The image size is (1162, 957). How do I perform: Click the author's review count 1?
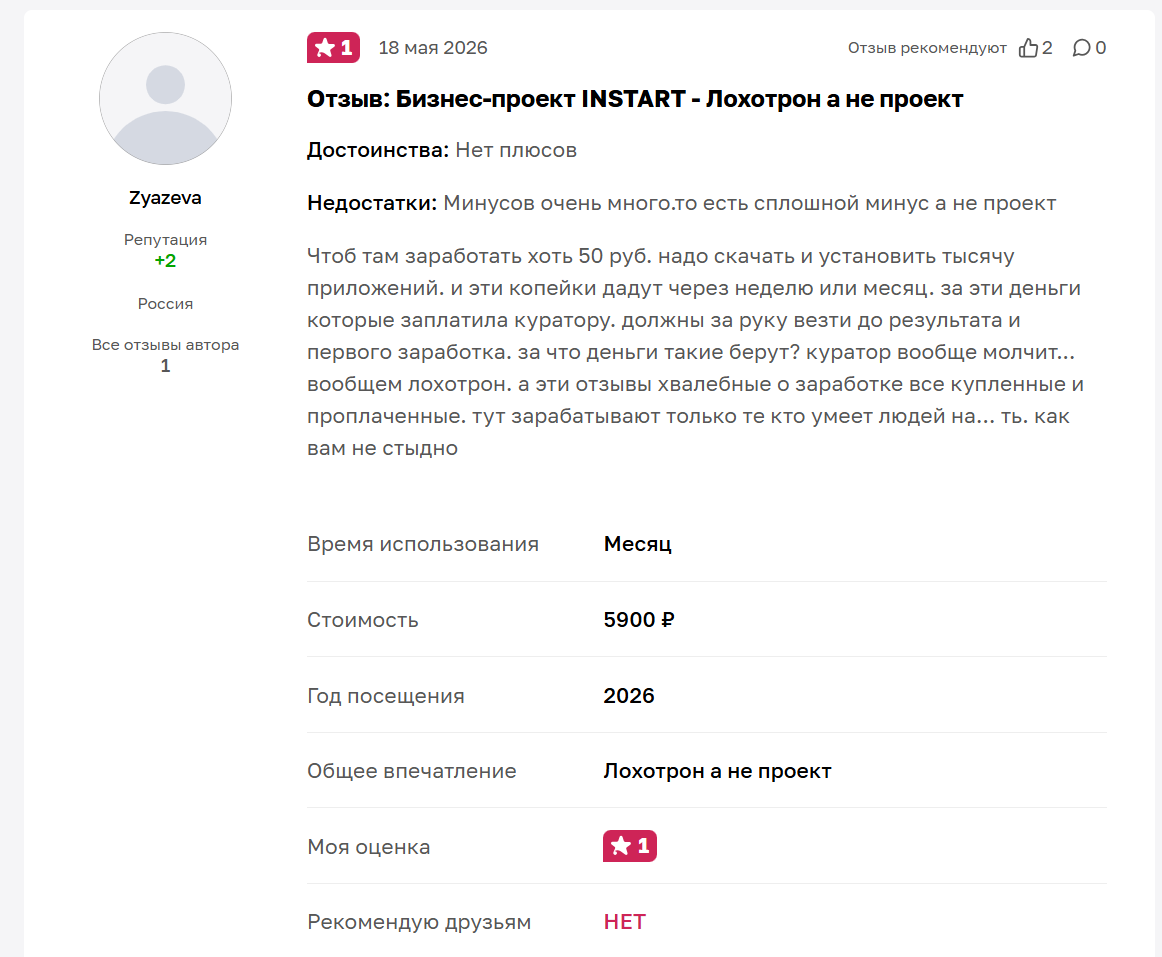(x=165, y=365)
